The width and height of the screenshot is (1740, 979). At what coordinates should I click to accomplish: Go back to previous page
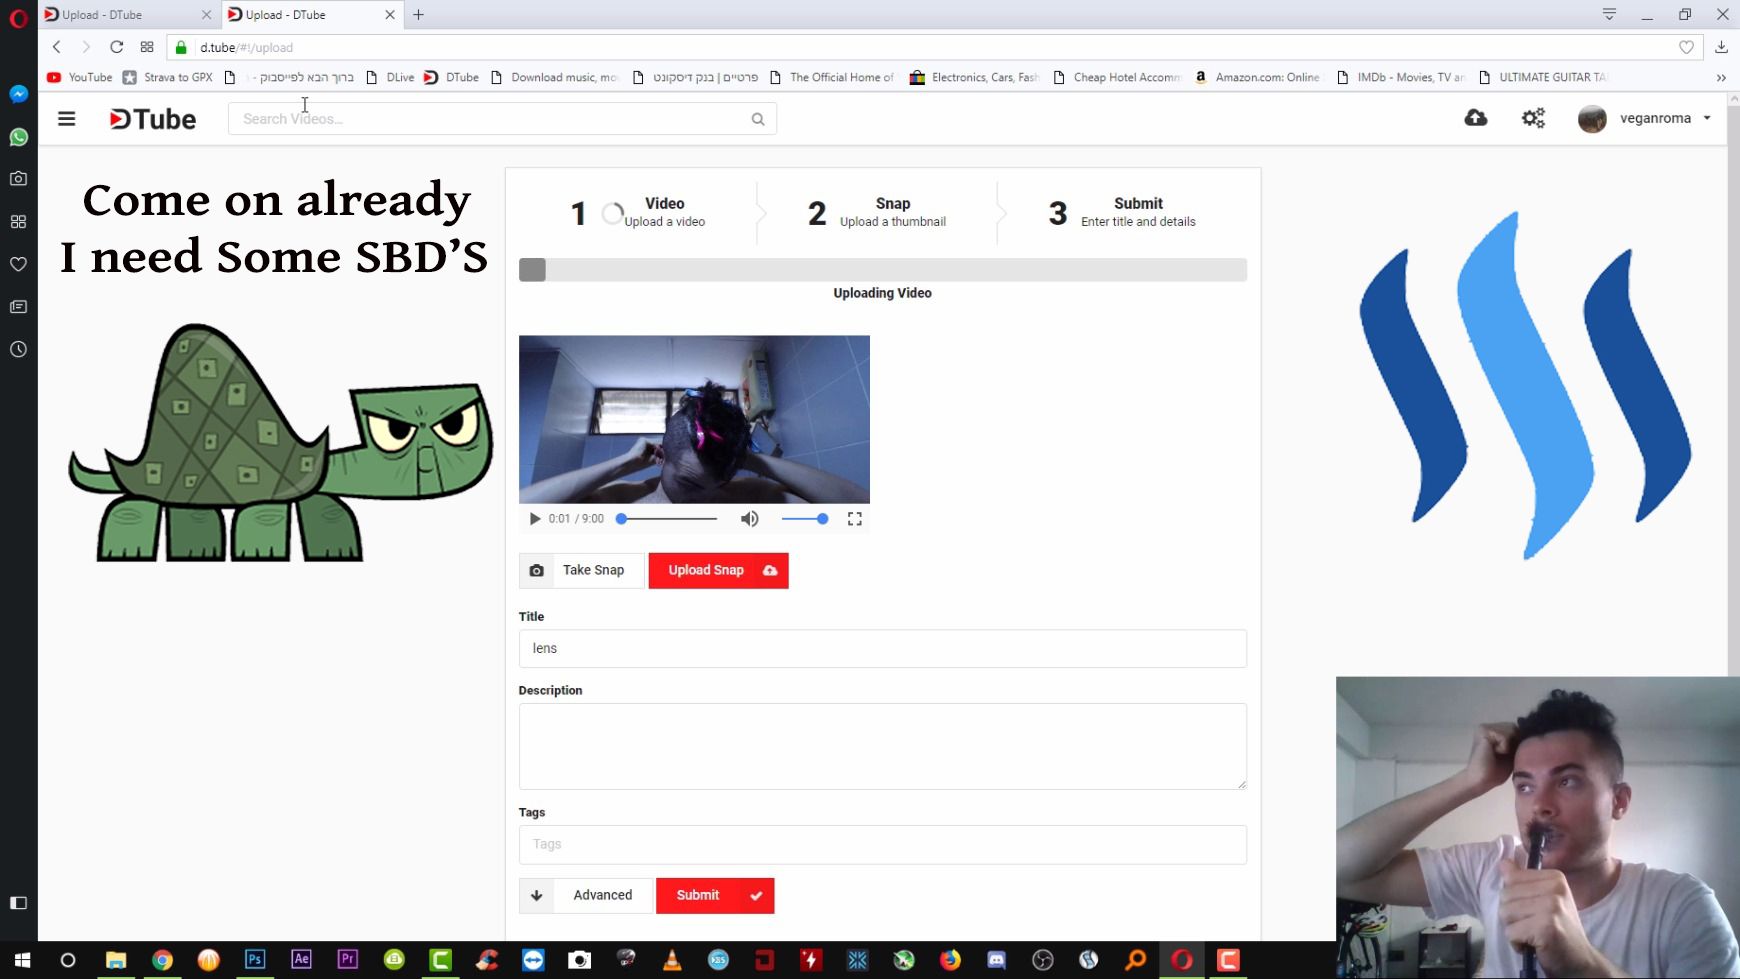pyautogui.click(x=57, y=47)
